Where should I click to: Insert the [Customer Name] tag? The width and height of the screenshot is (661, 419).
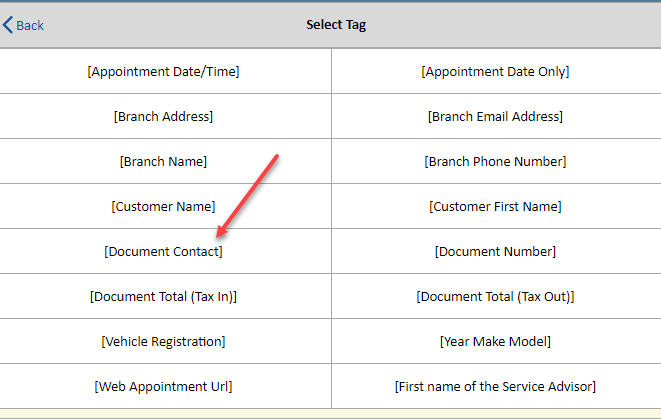[x=164, y=207]
